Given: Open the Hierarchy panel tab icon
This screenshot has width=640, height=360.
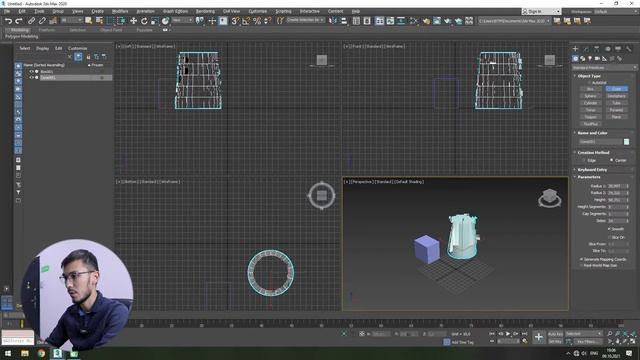Looking at the screenshot, I should click(x=597, y=49).
